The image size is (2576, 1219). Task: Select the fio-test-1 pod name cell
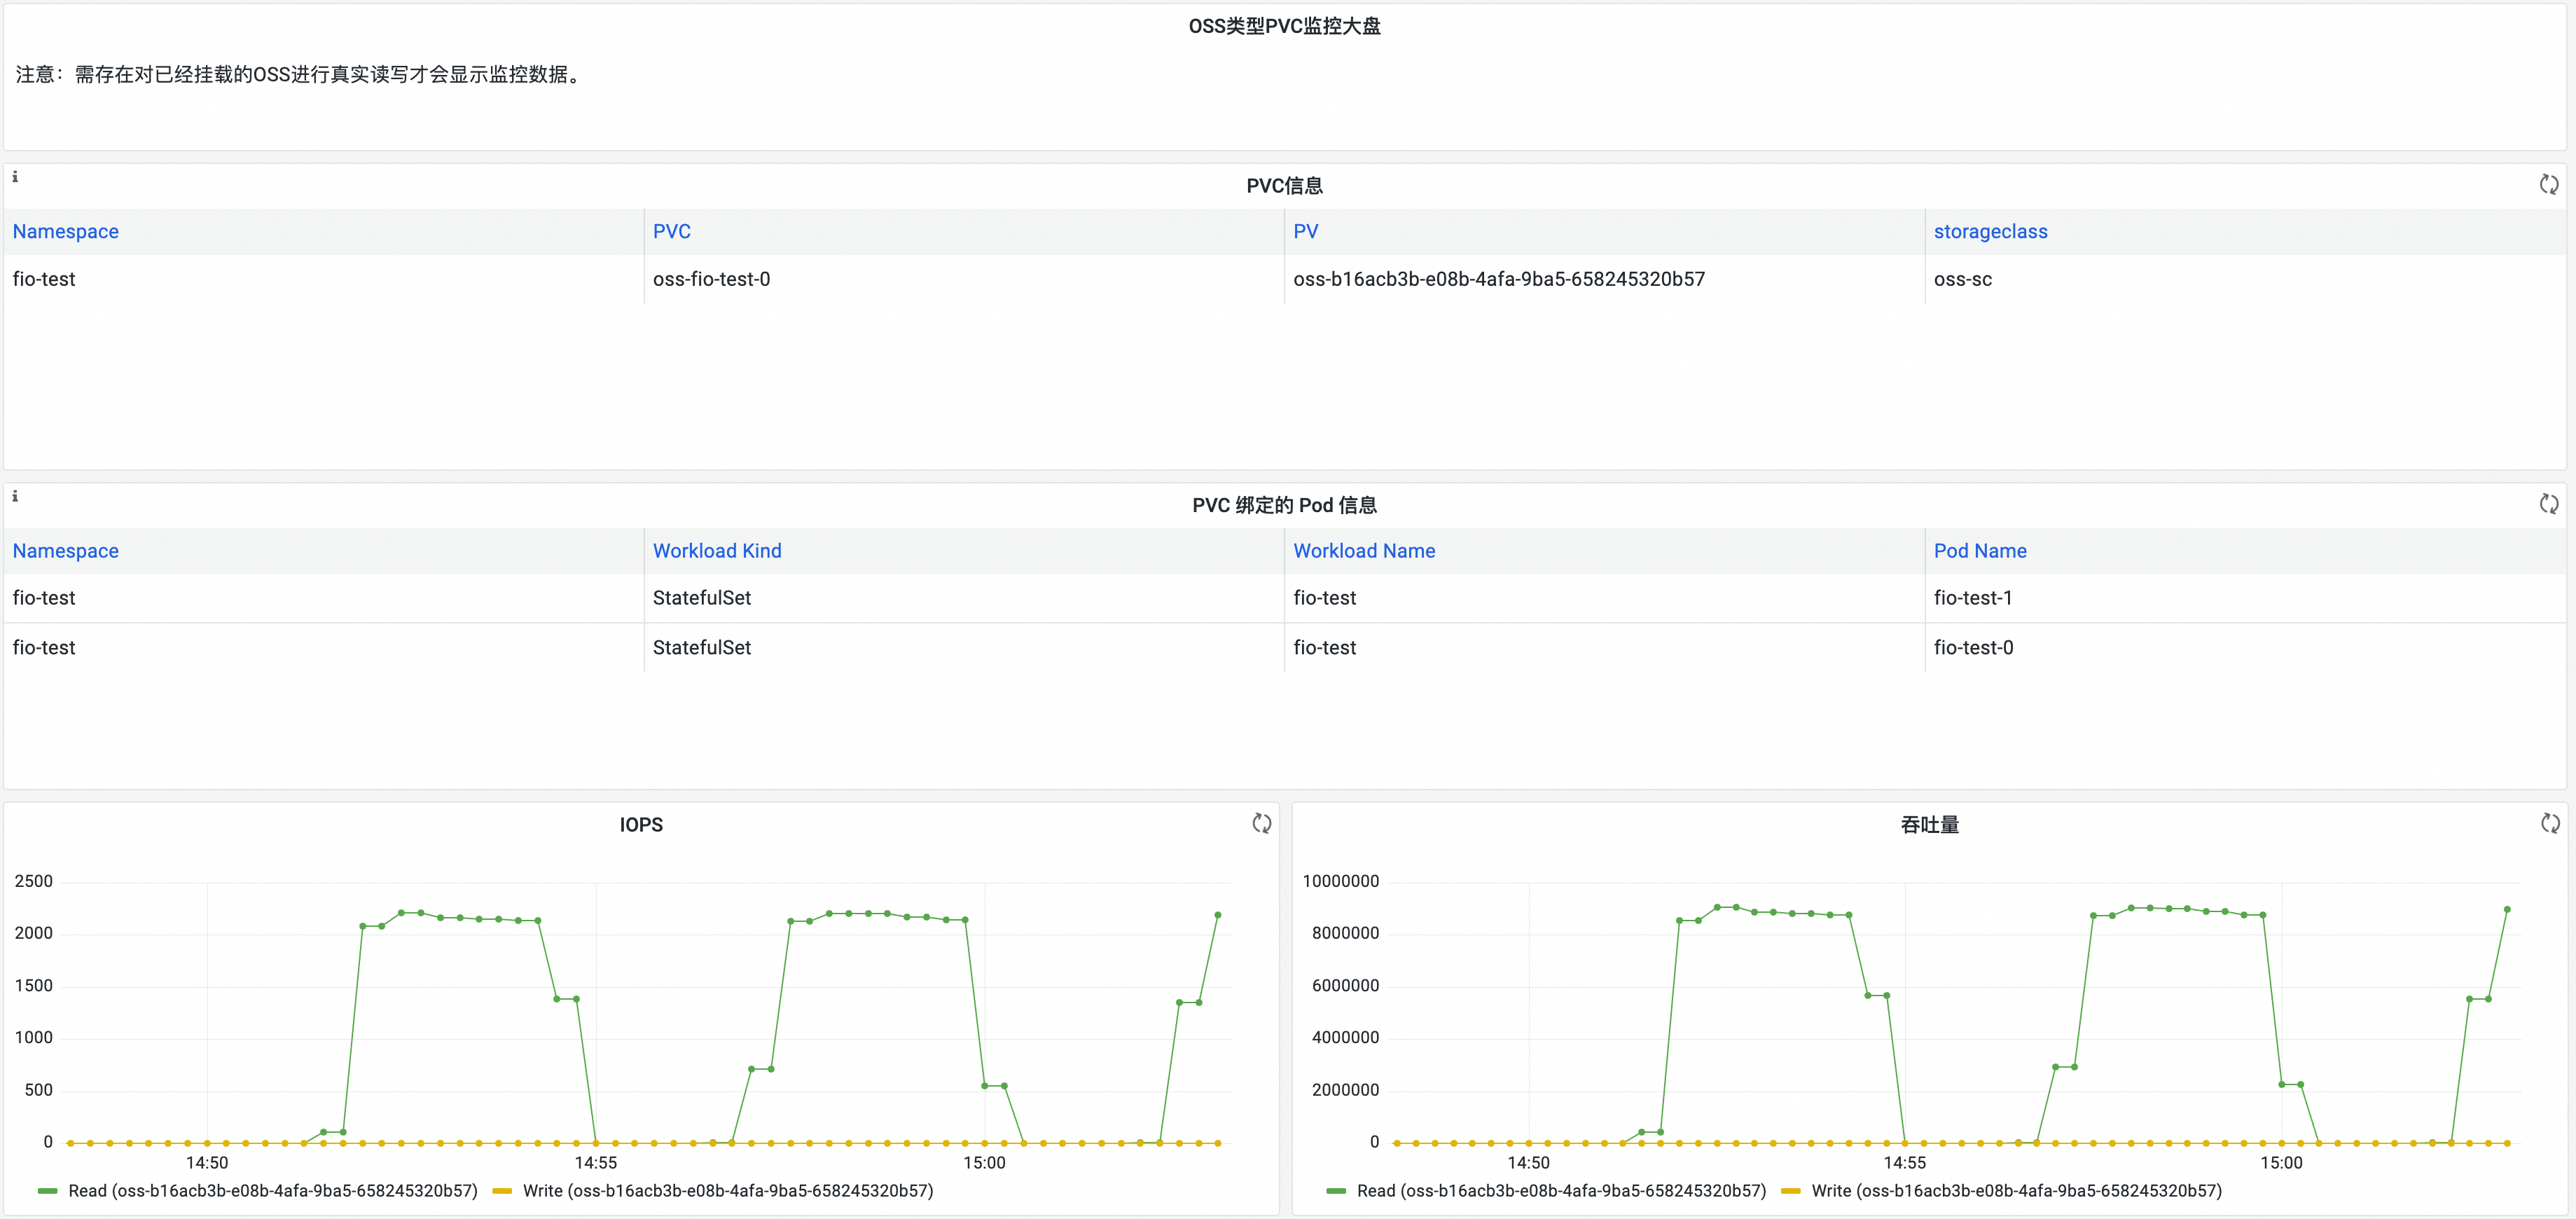(x=2245, y=598)
